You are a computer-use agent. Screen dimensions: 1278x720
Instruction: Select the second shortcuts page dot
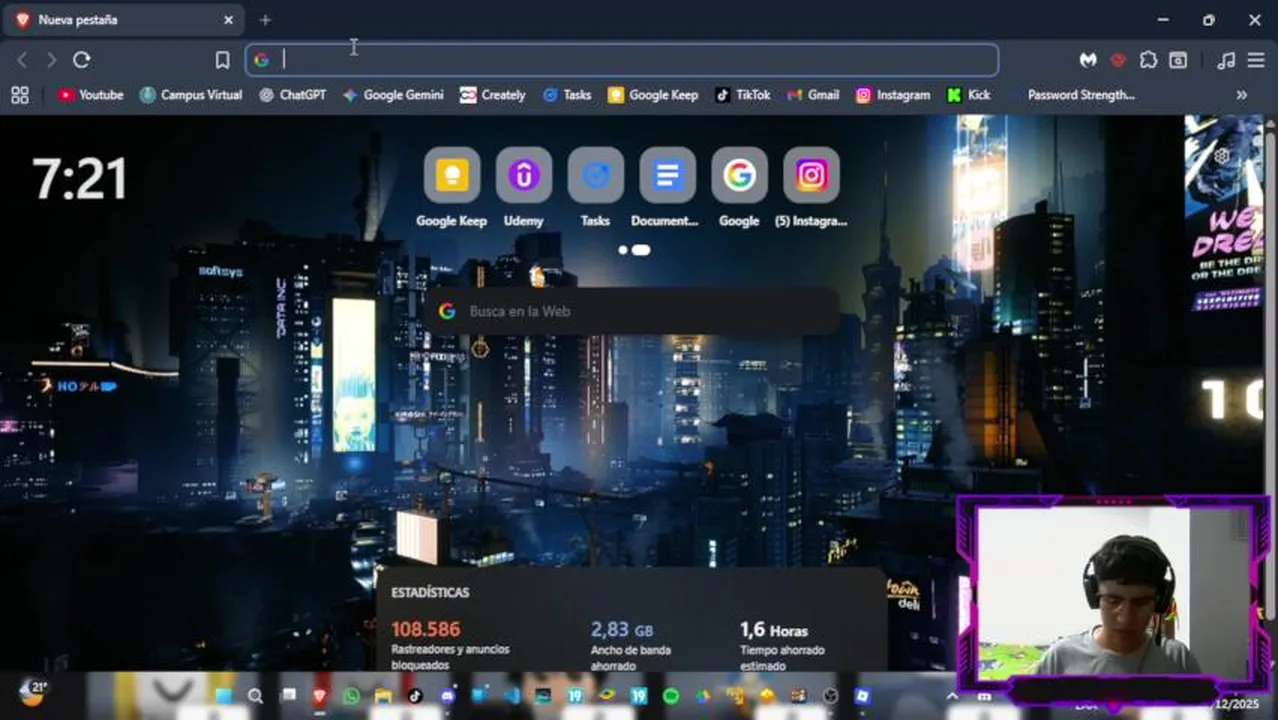(641, 250)
